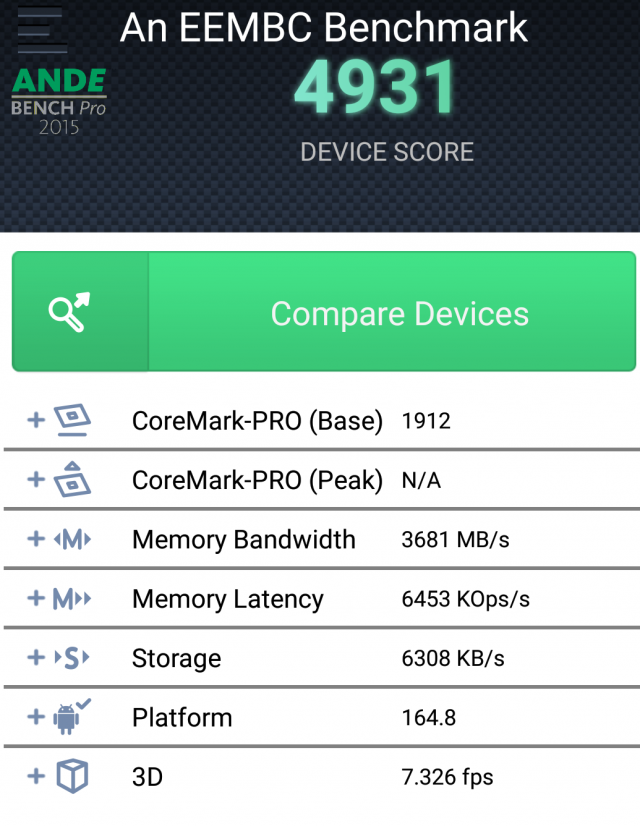The width and height of the screenshot is (640, 826).
Task: Click the magnifier compare icon
Action: (70, 313)
